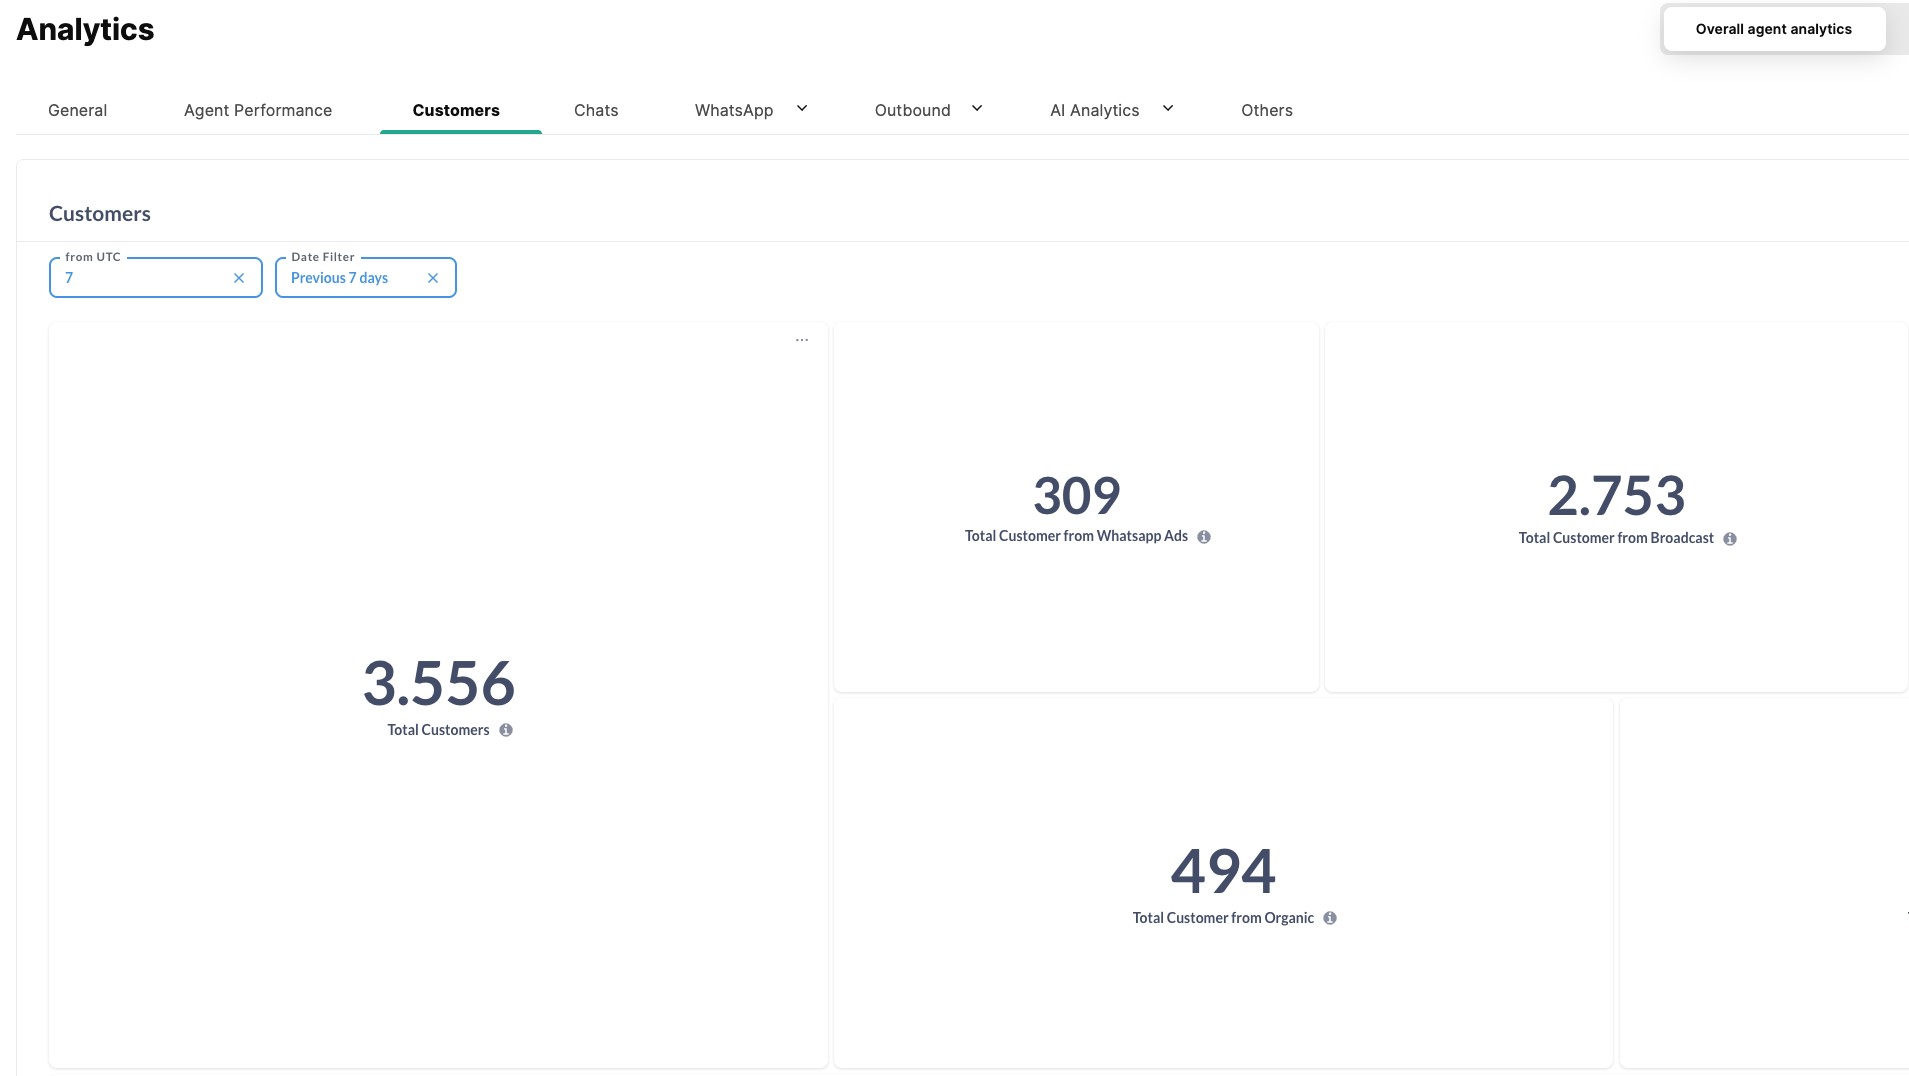1909x1076 pixels.
Task: Clear the from UTC filter value
Action: pos(239,278)
